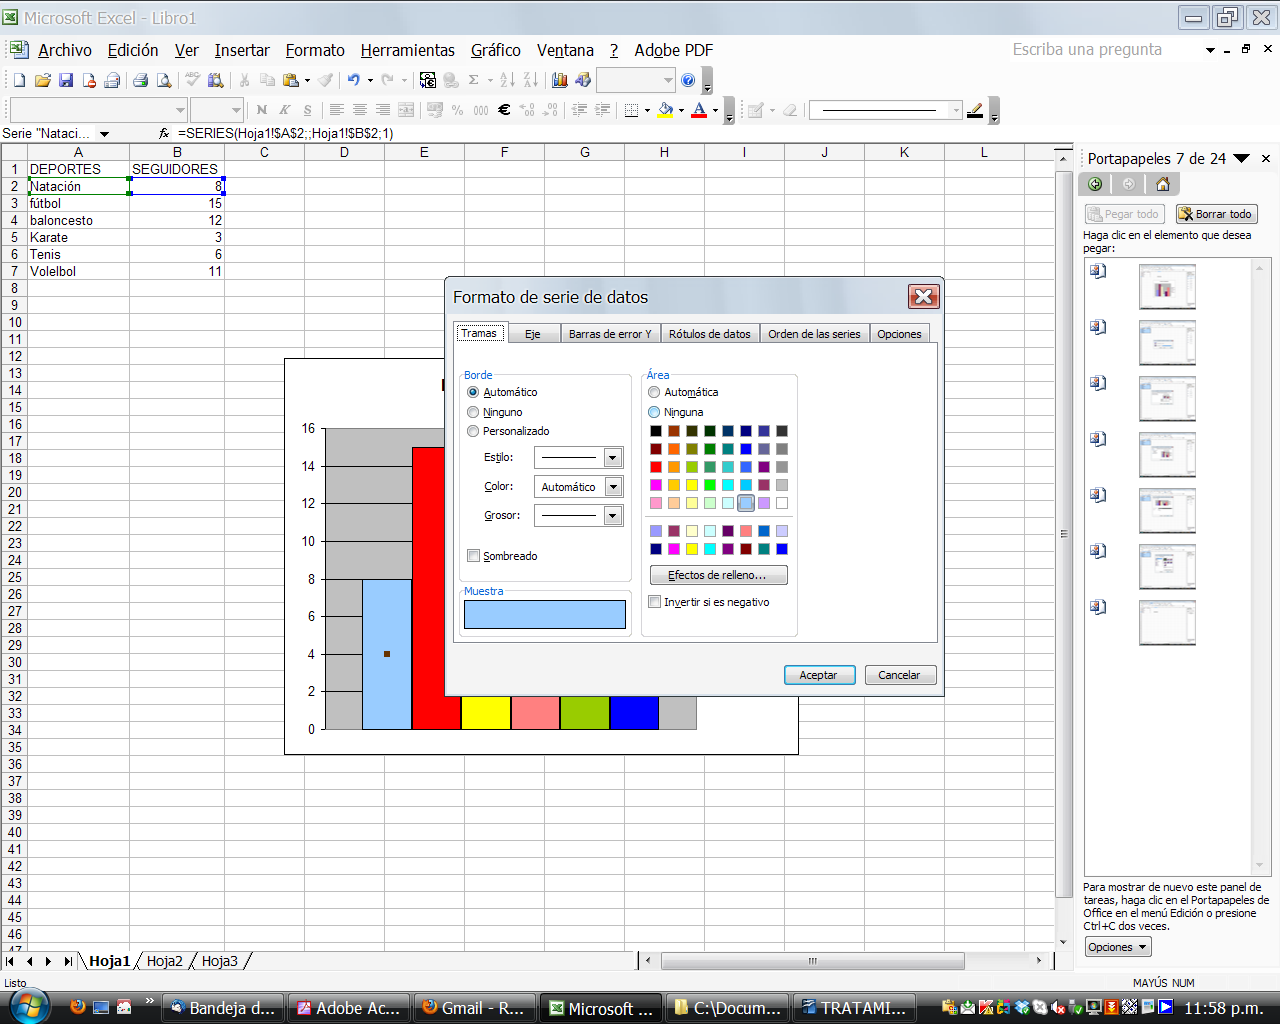Switch to the Eje tab

pyautogui.click(x=533, y=334)
